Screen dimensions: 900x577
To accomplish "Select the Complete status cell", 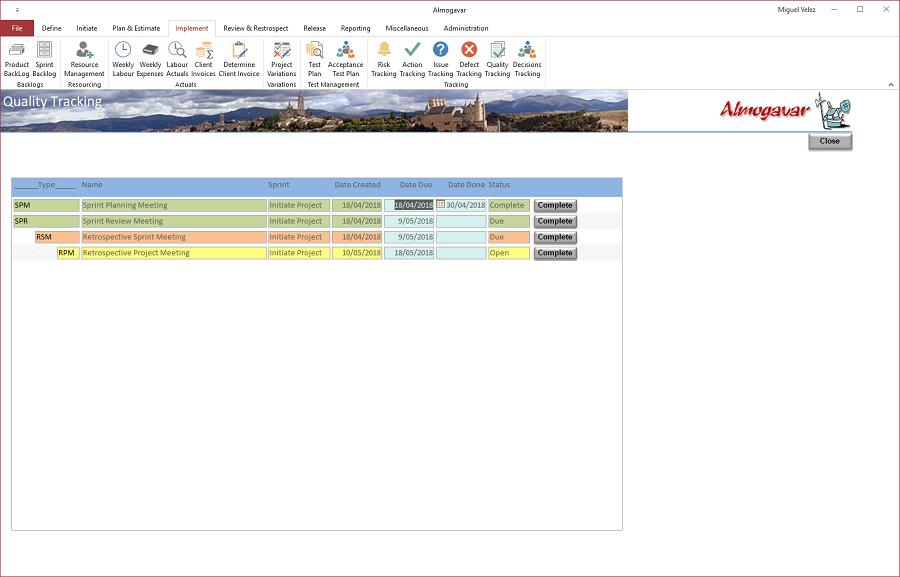I will pos(509,205).
